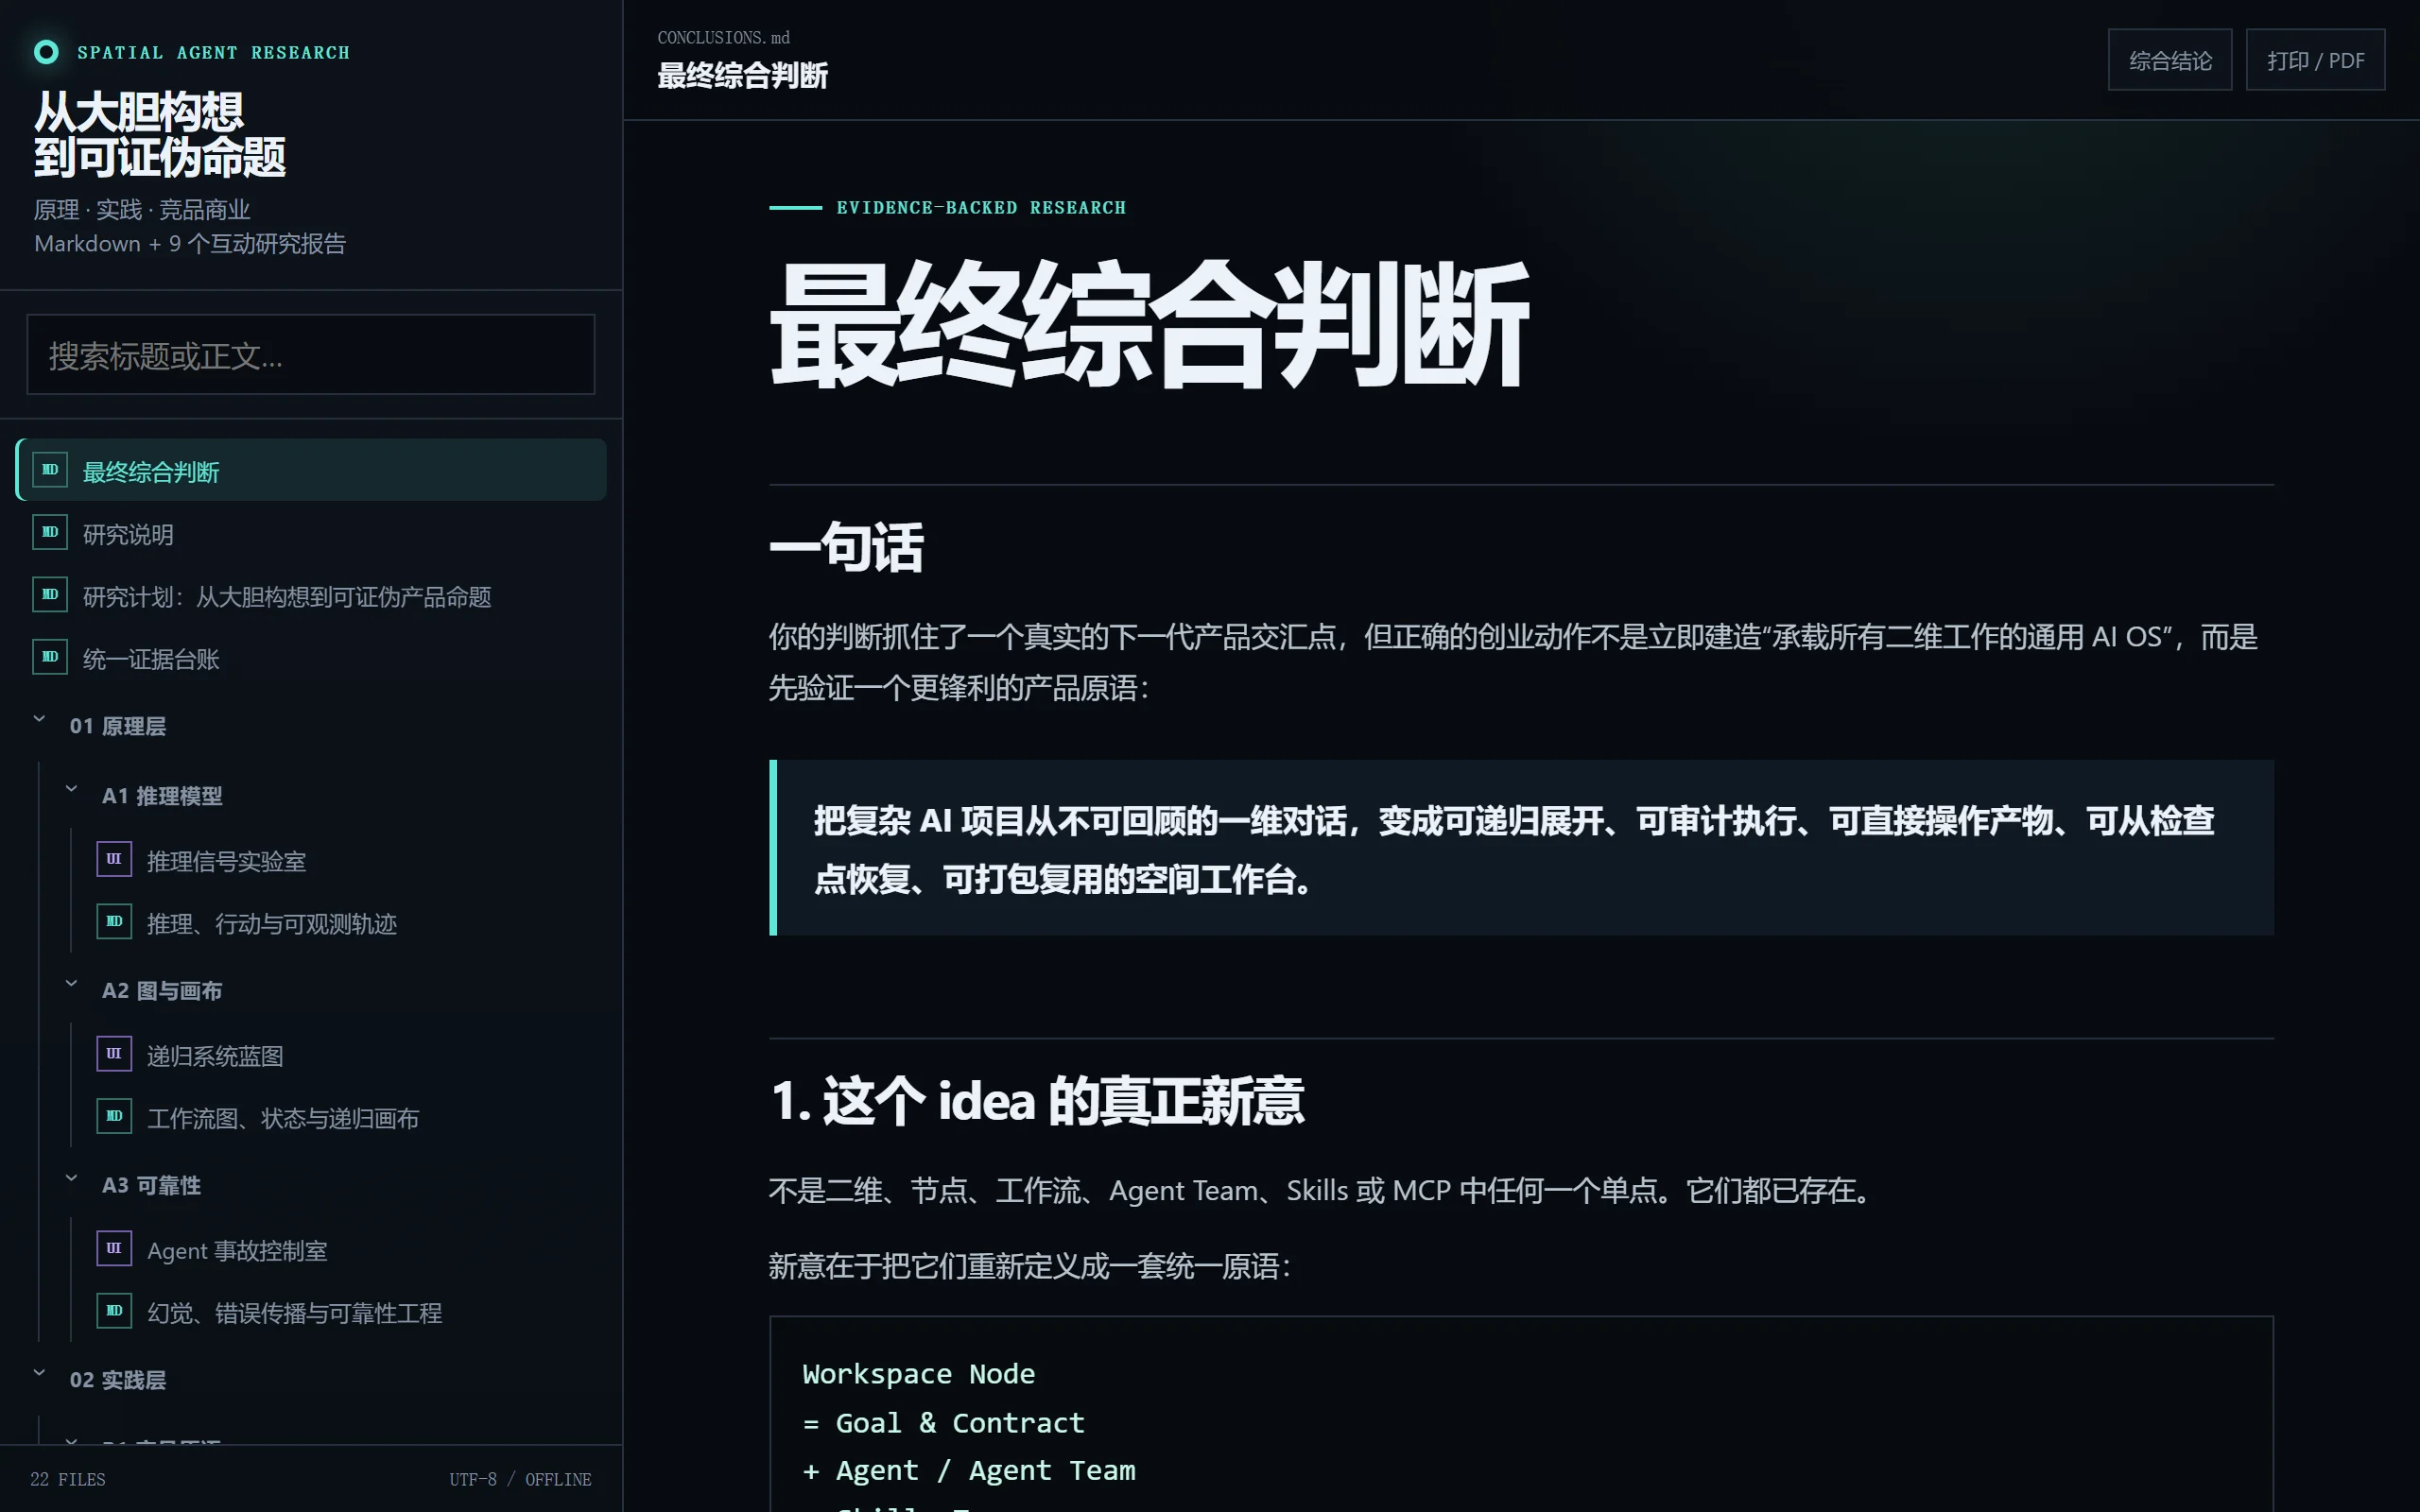Focus the 搜索标题或正文 search field
Image resolution: width=2420 pixels, height=1512 pixels.
tap(311, 355)
